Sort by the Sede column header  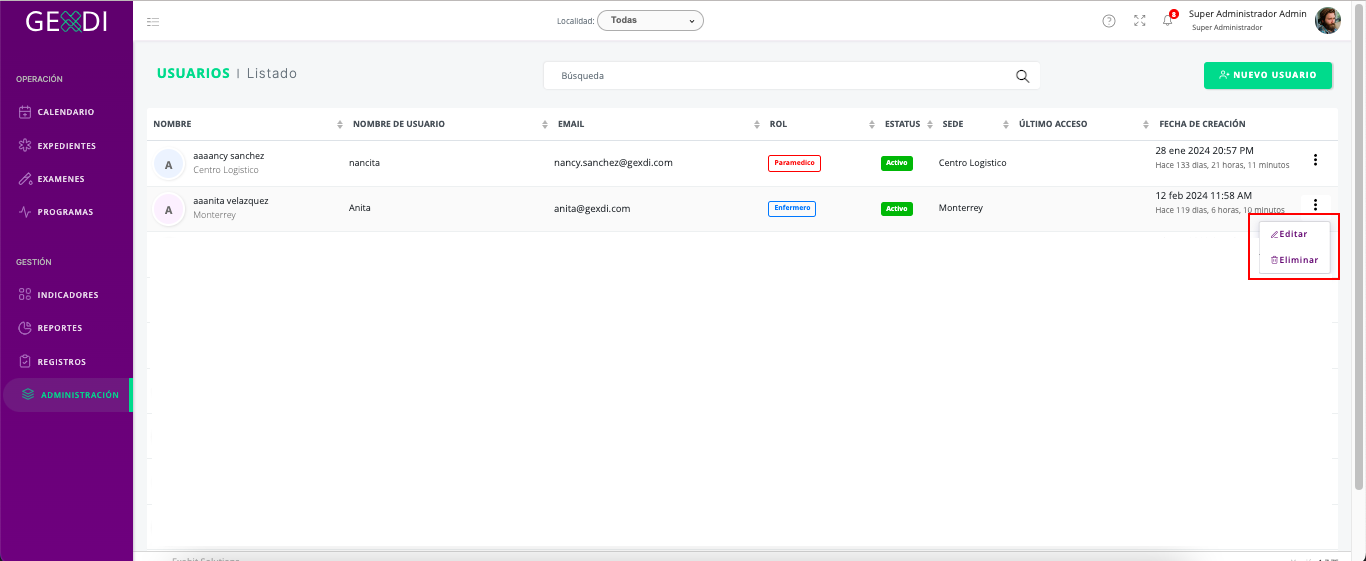coord(953,124)
